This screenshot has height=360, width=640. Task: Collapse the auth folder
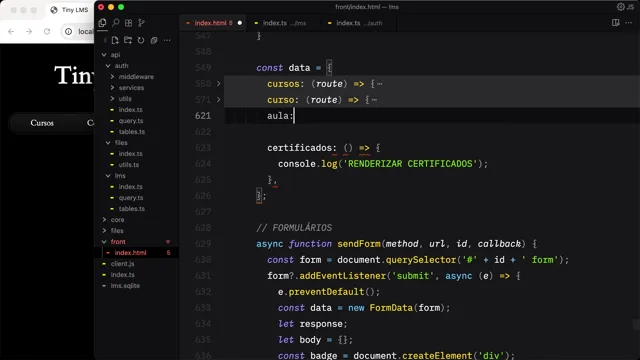click(108, 66)
